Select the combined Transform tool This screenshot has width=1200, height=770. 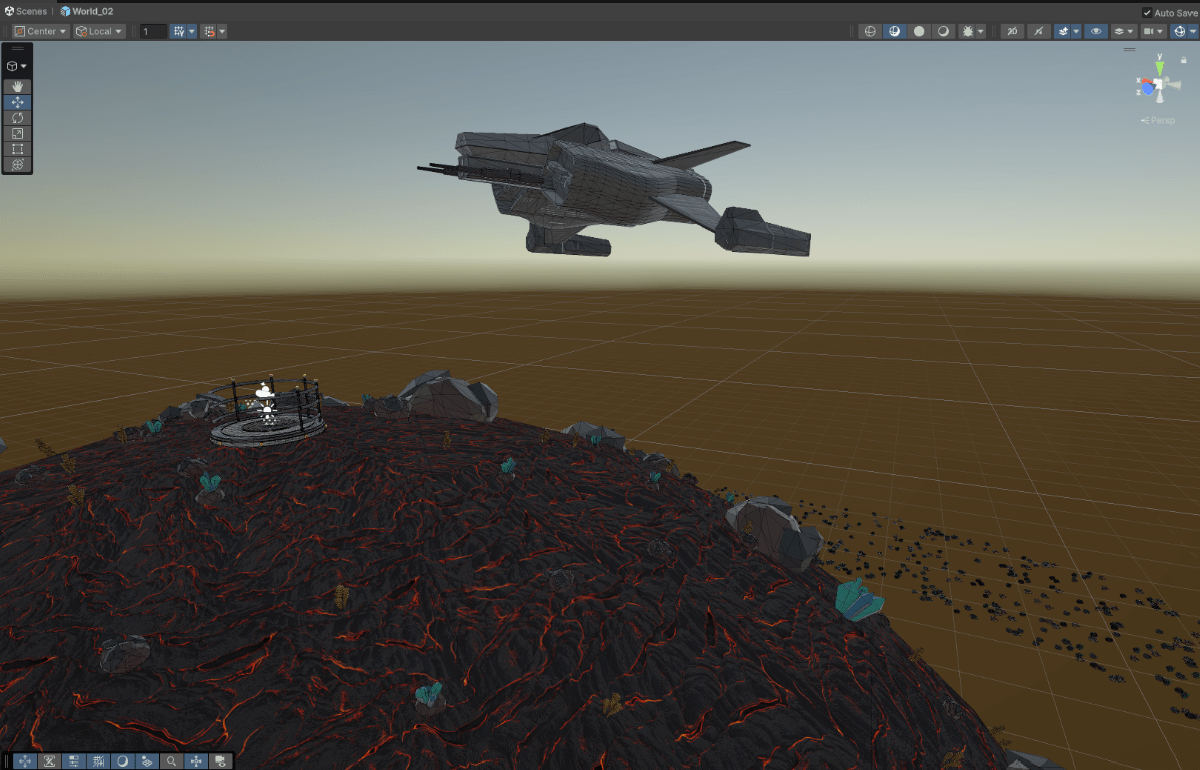pyautogui.click(x=17, y=164)
